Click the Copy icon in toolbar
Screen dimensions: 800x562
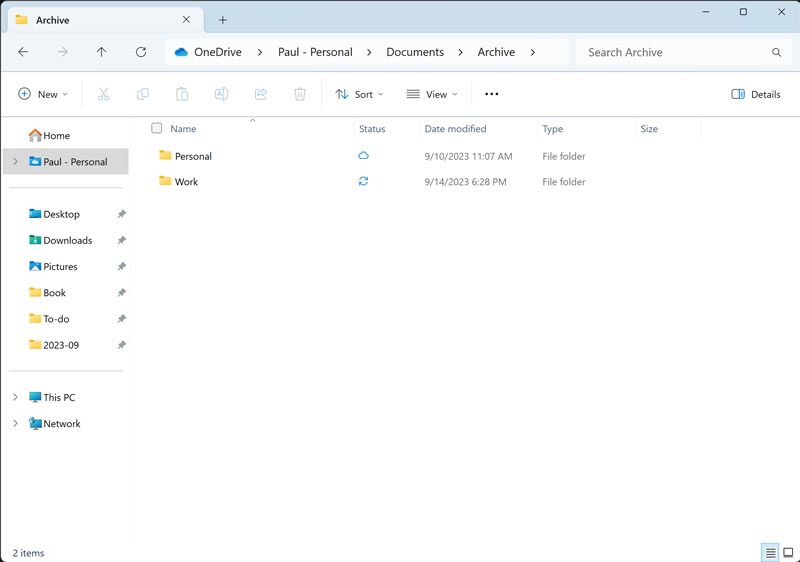(142, 94)
